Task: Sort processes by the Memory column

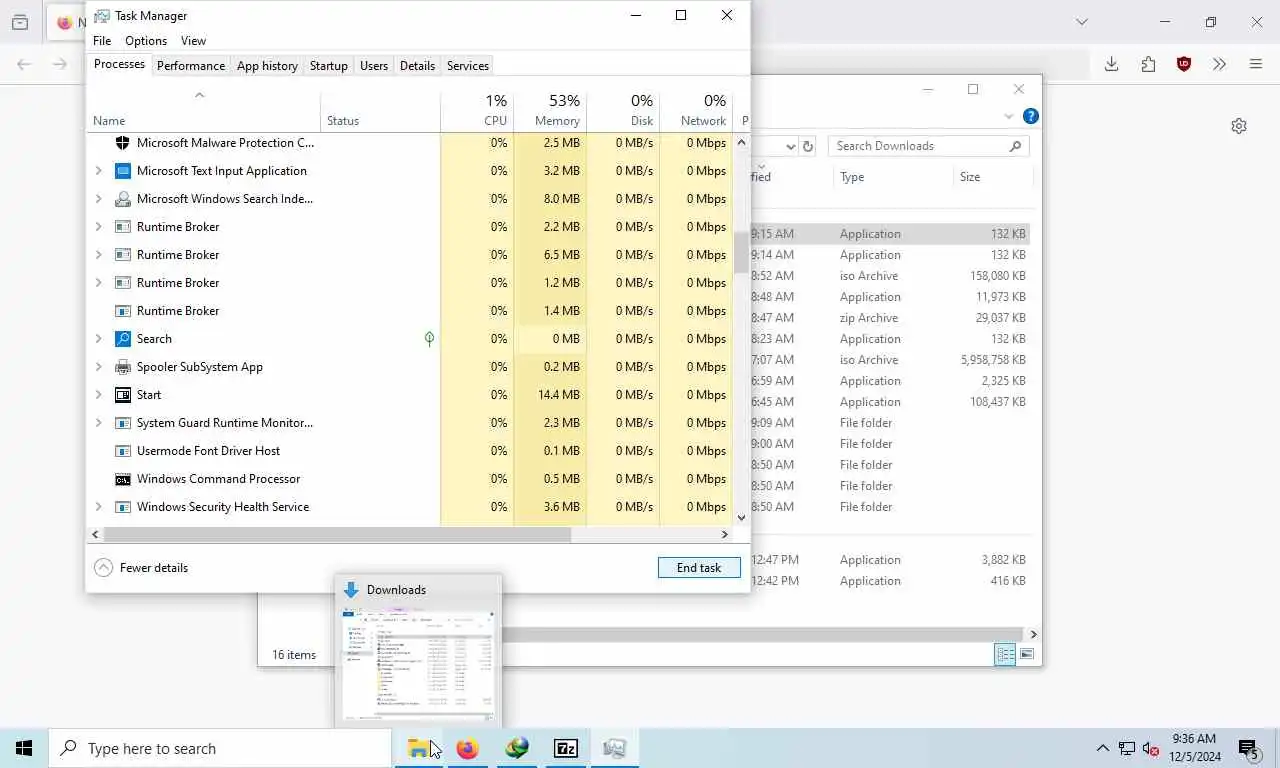Action: pos(550,111)
